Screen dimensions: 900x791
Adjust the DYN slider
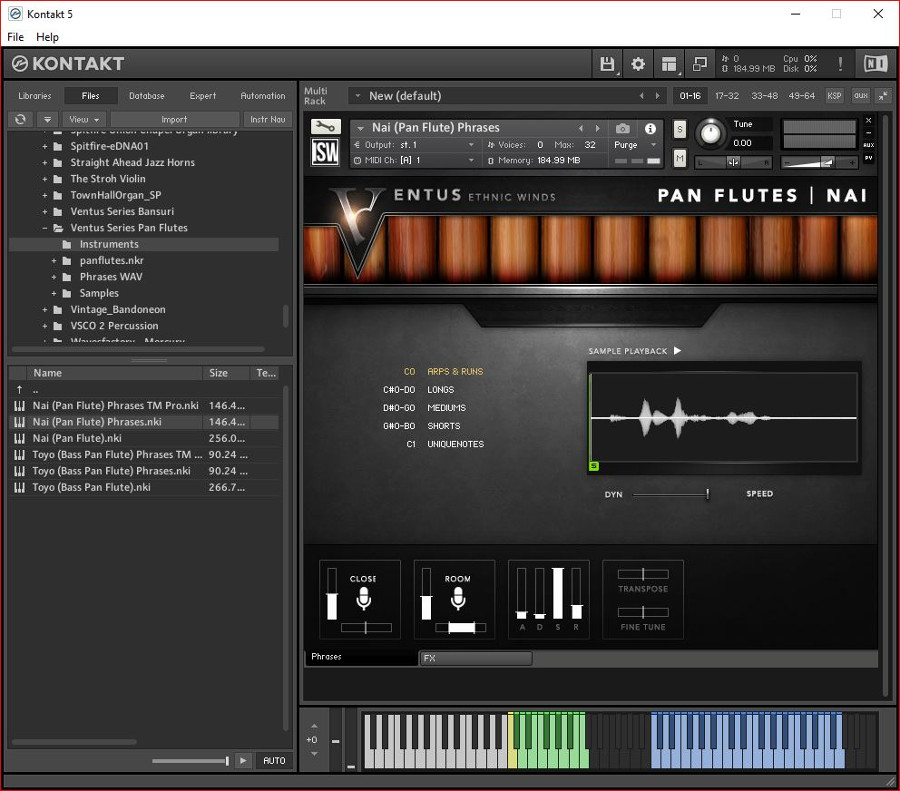[670, 494]
